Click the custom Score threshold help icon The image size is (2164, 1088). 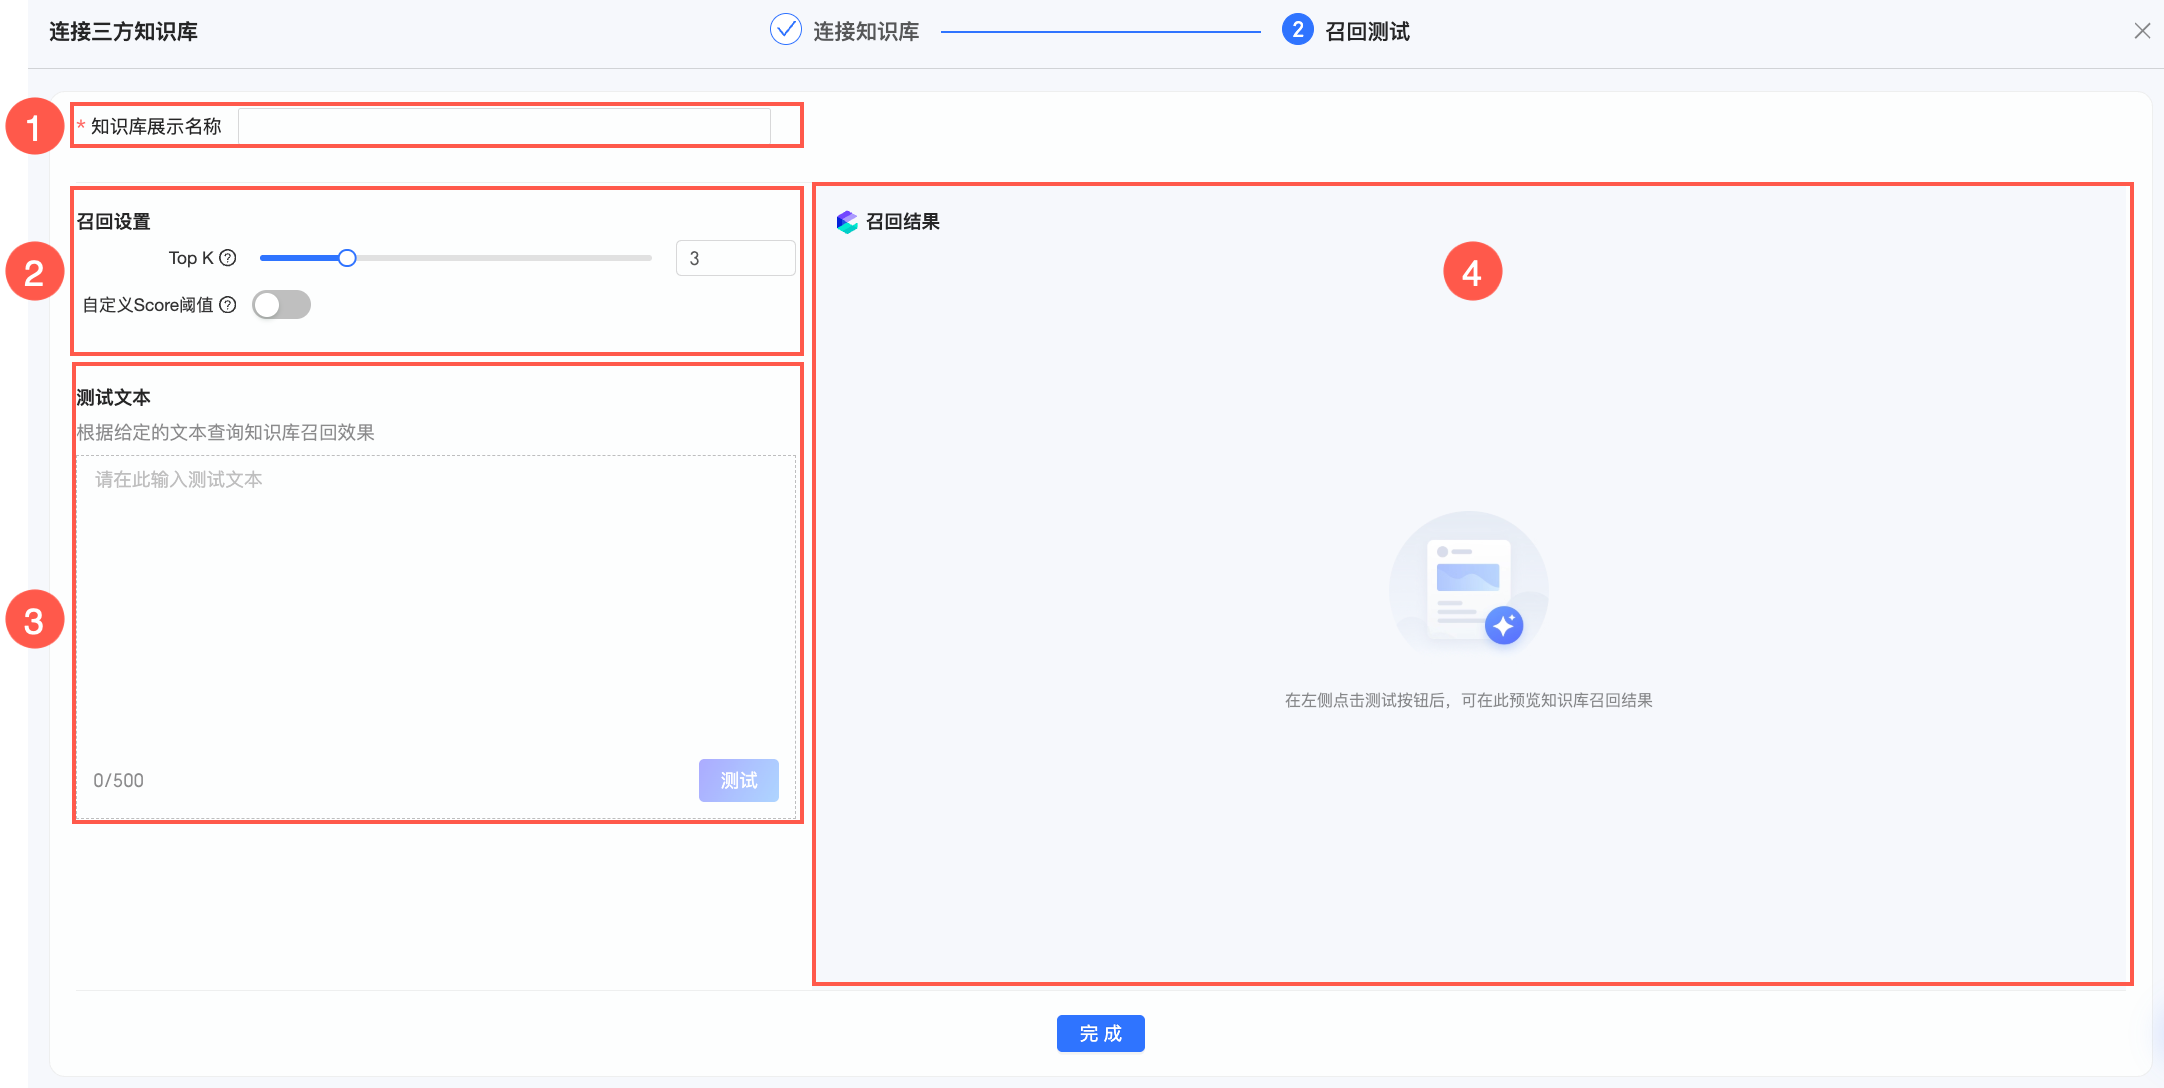pyautogui.click(x=228, y=305)
